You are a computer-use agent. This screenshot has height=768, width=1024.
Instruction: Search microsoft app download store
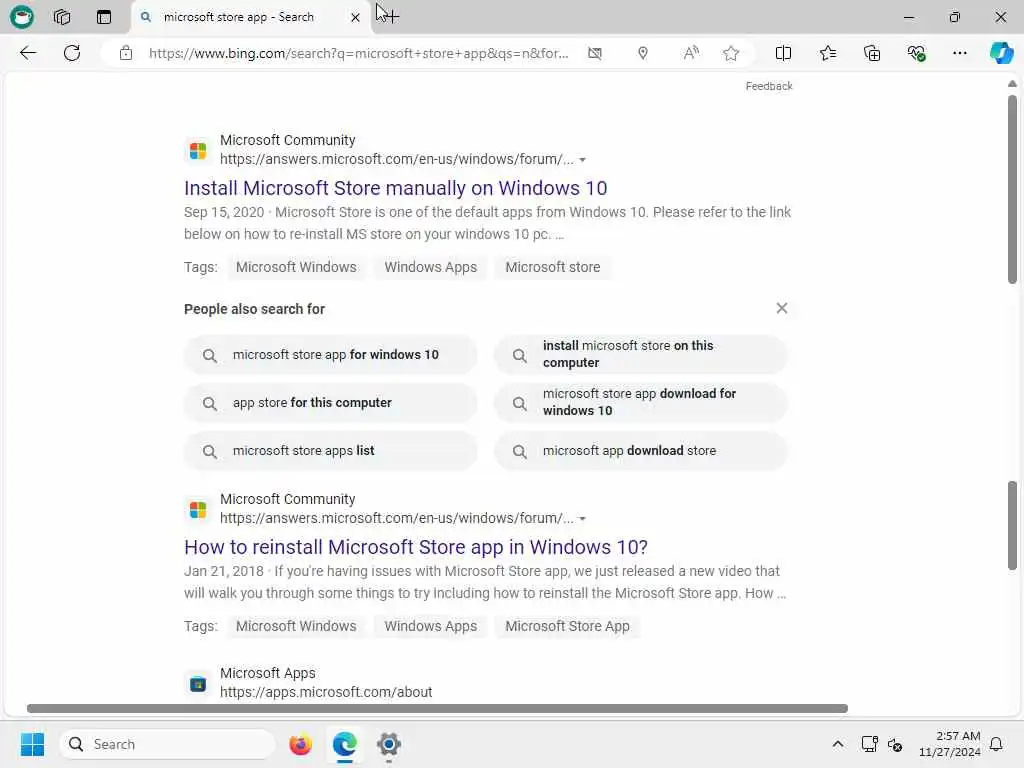pos(641,451)
